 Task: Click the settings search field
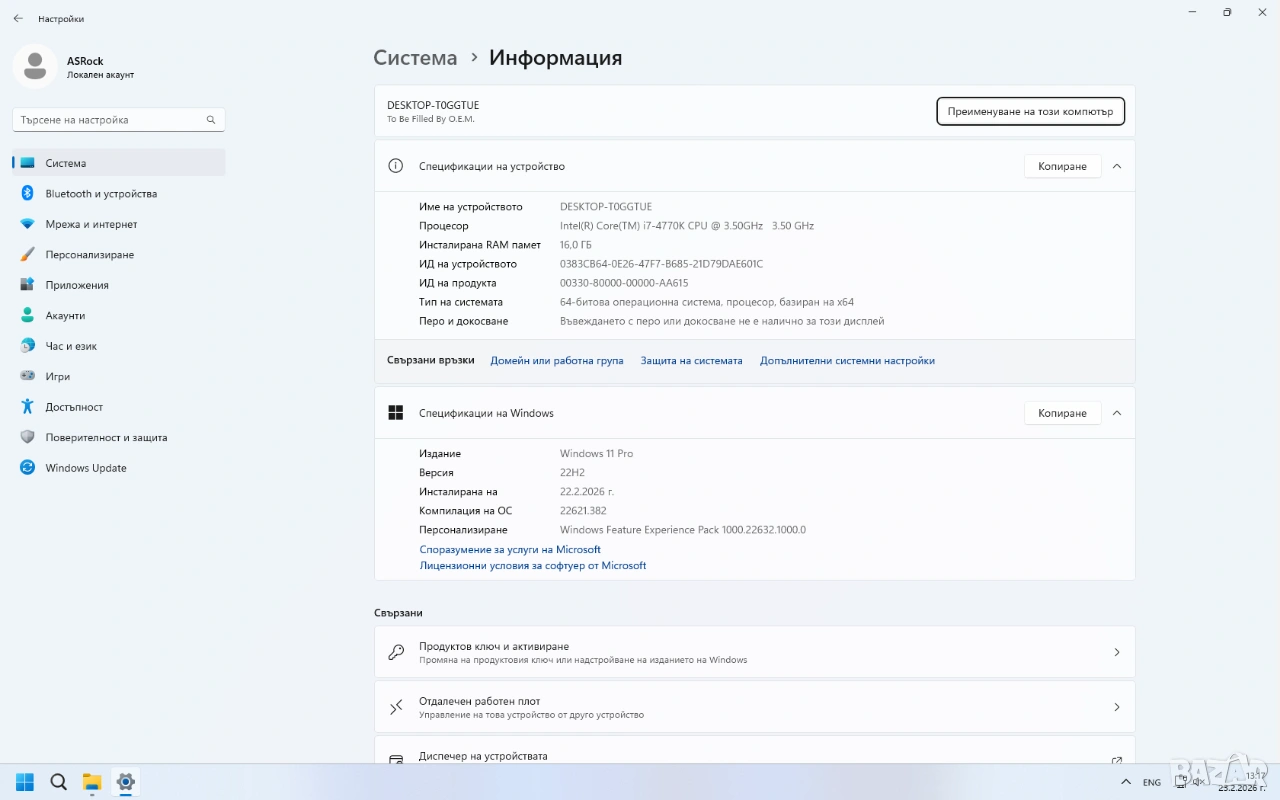pyautogui.click(x=110, y=120)
